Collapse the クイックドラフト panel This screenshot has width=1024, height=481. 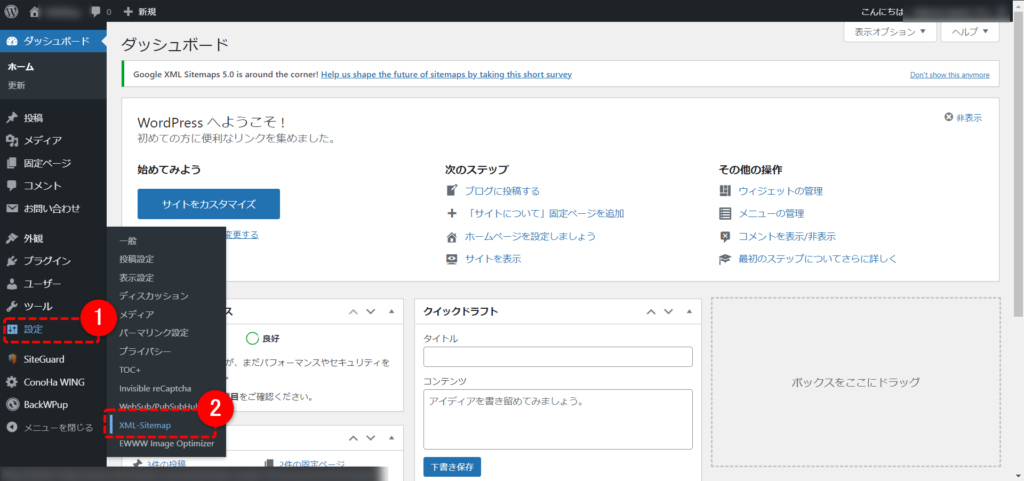(688, 311)
